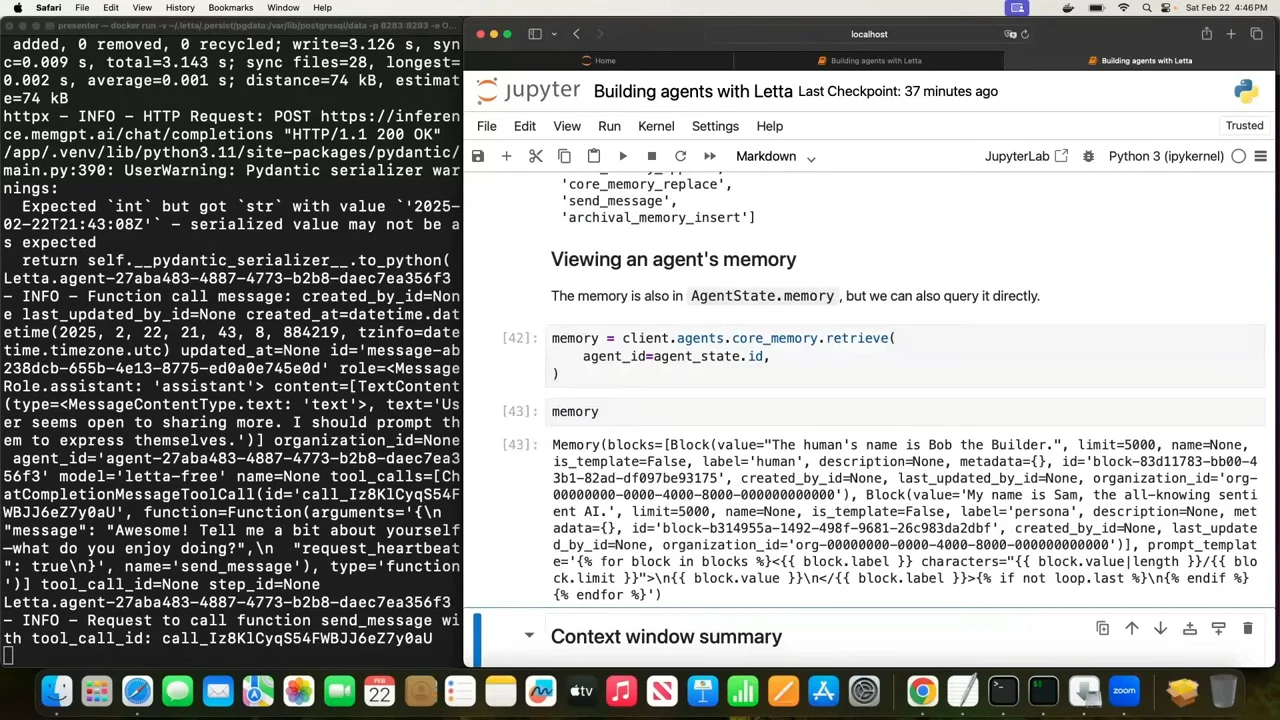Run the selected cell with play icon
1280x720 pixels.
(622, 157)
